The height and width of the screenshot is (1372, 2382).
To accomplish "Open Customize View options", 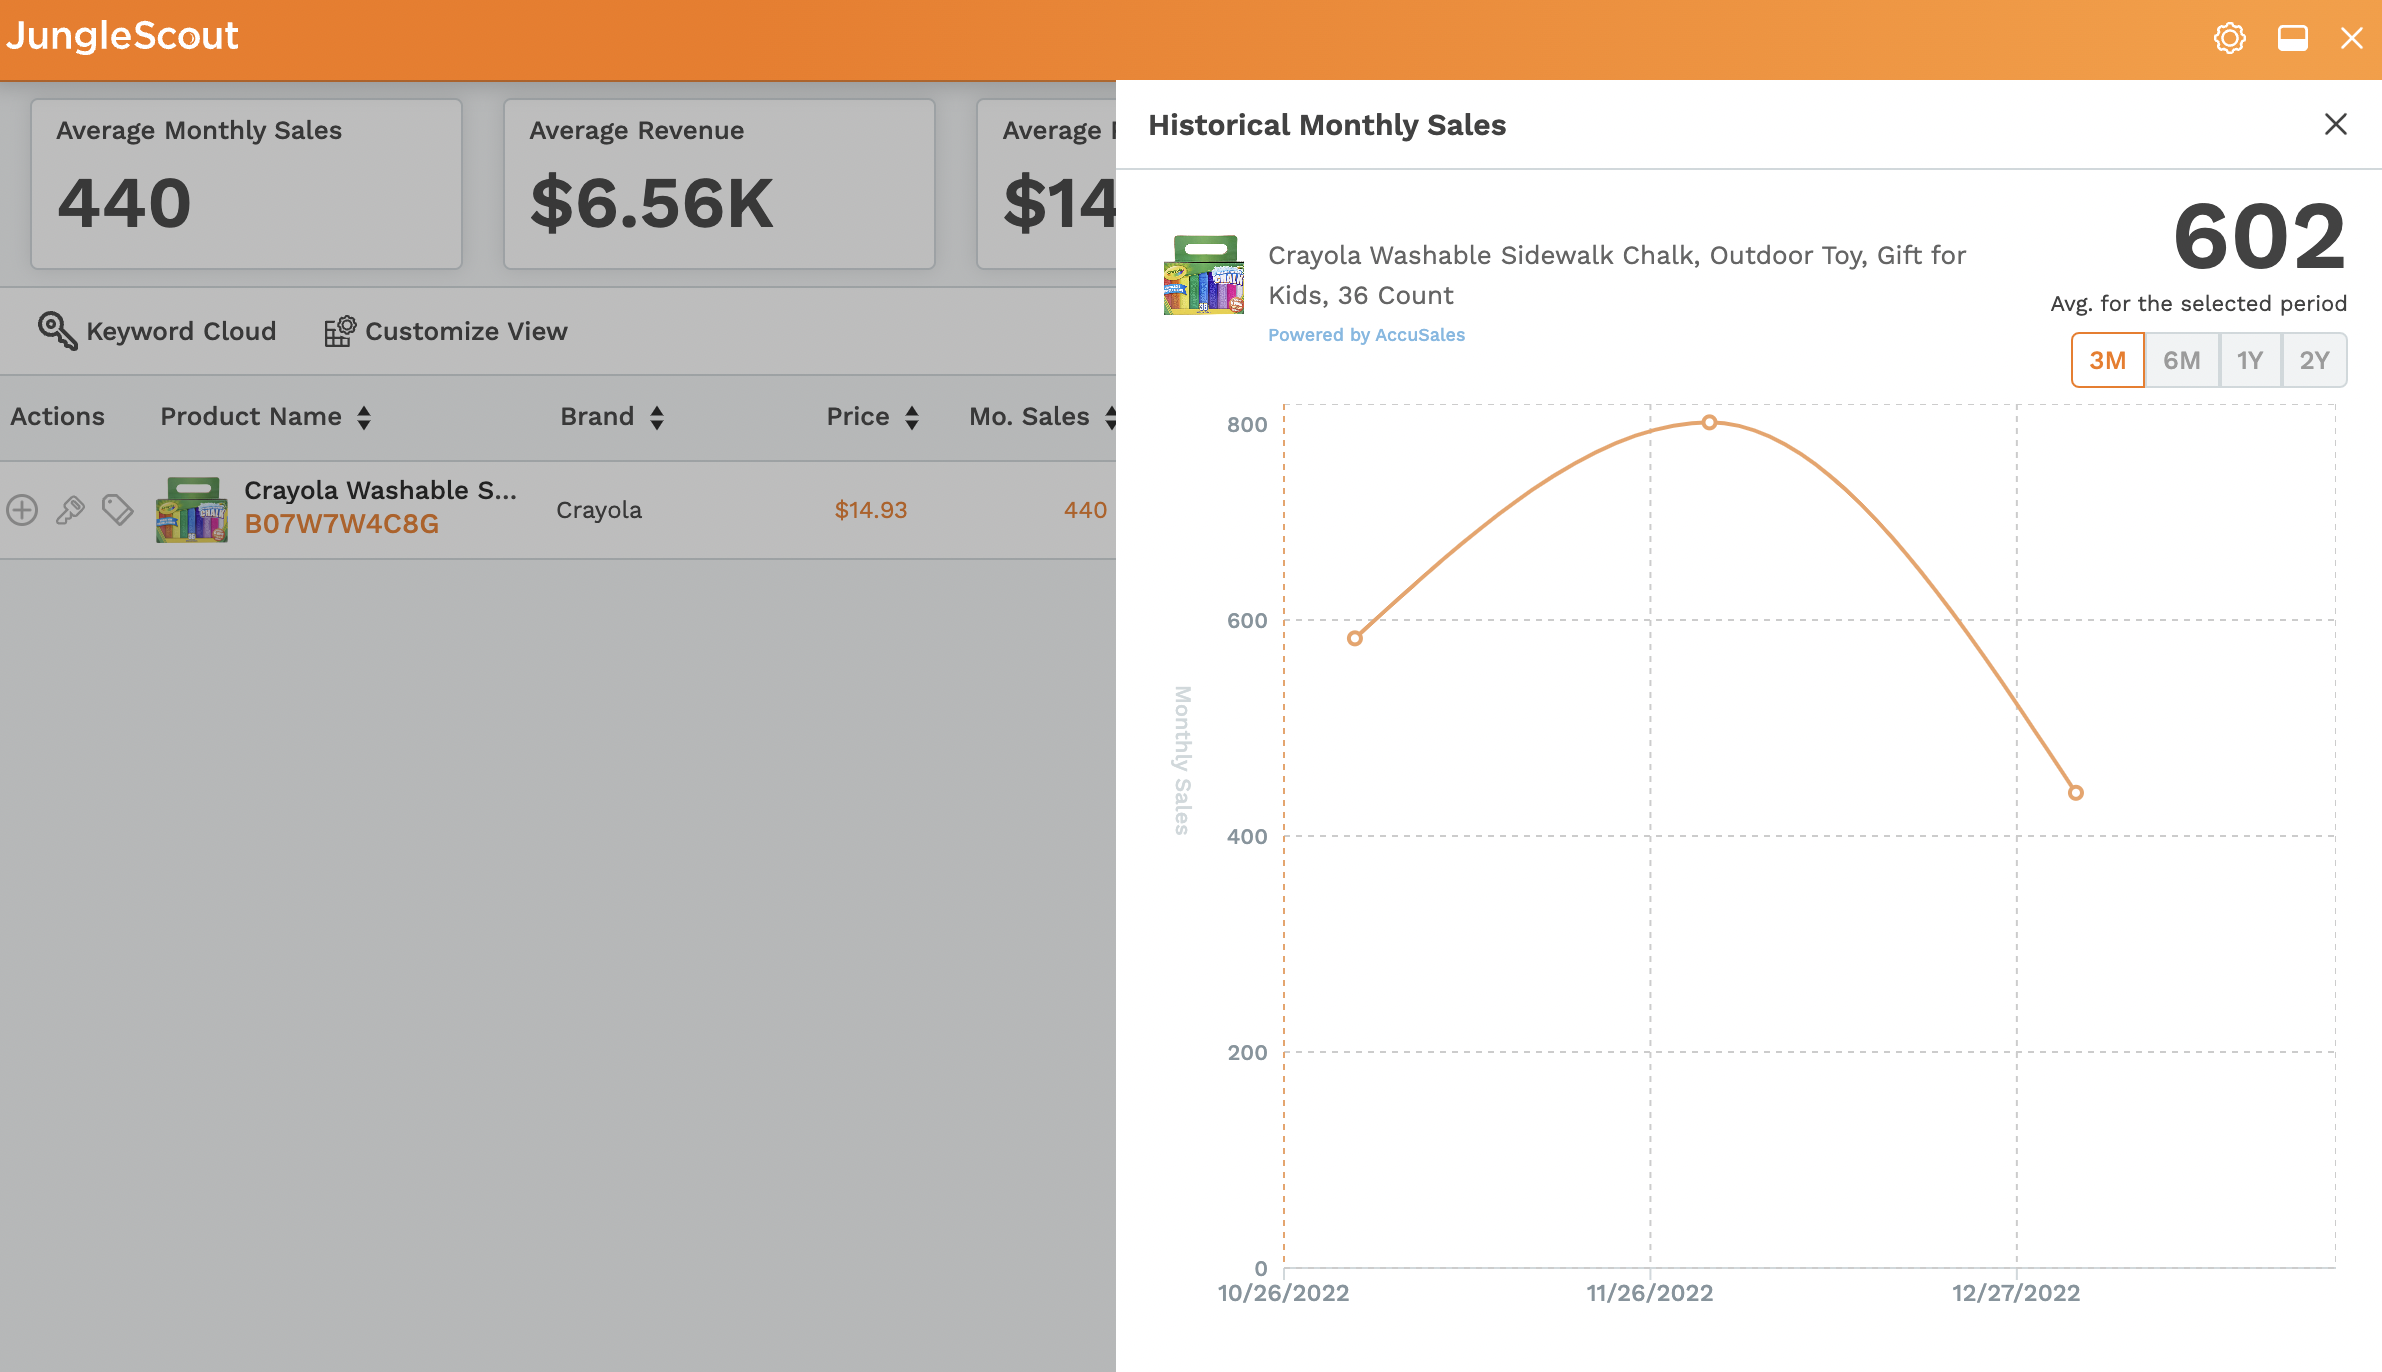I will (466, 331).
